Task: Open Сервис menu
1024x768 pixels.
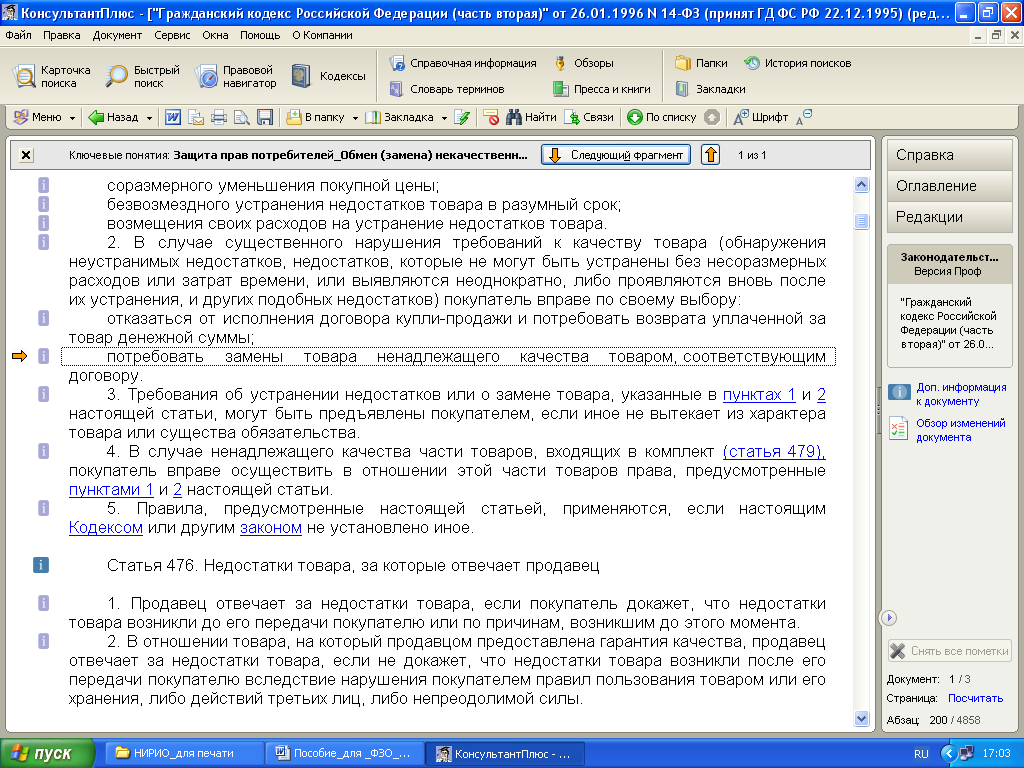Action: [172, 35]
